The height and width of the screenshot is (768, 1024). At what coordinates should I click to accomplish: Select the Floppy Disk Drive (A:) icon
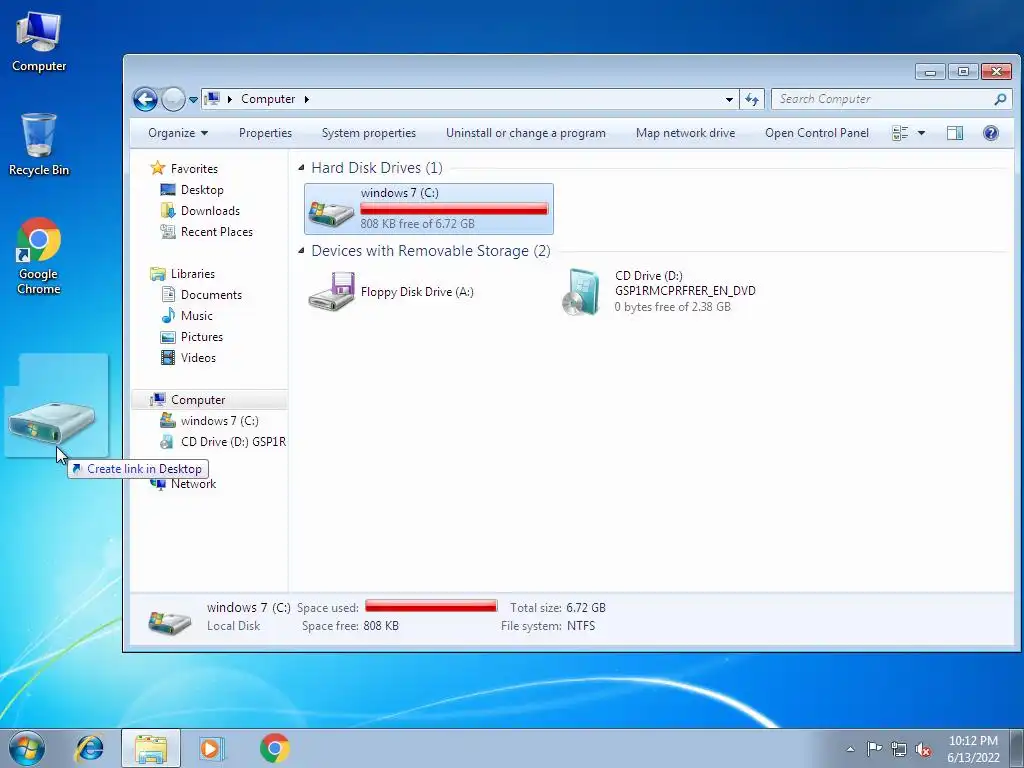[x=332, y=291]
